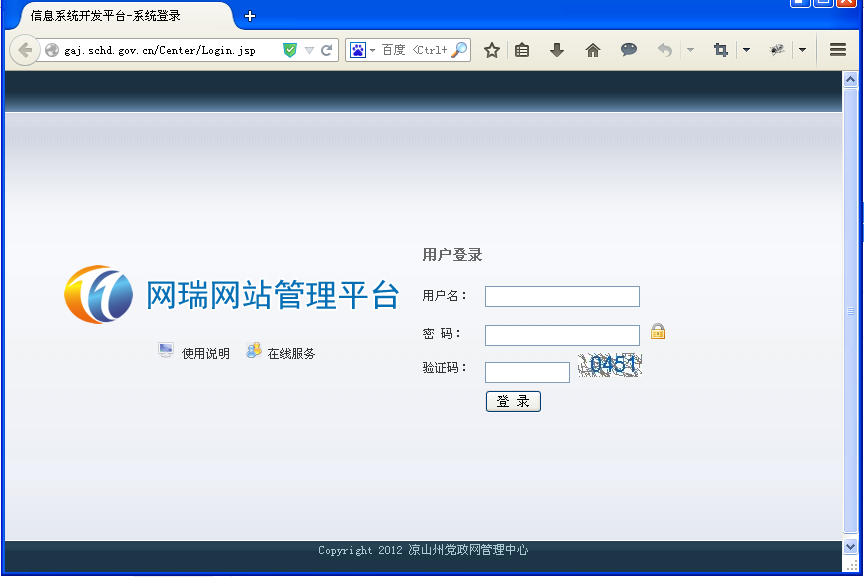Click the magnifier search icon
The width and height of the screenshot is (864, 577).
click(459, 50)
